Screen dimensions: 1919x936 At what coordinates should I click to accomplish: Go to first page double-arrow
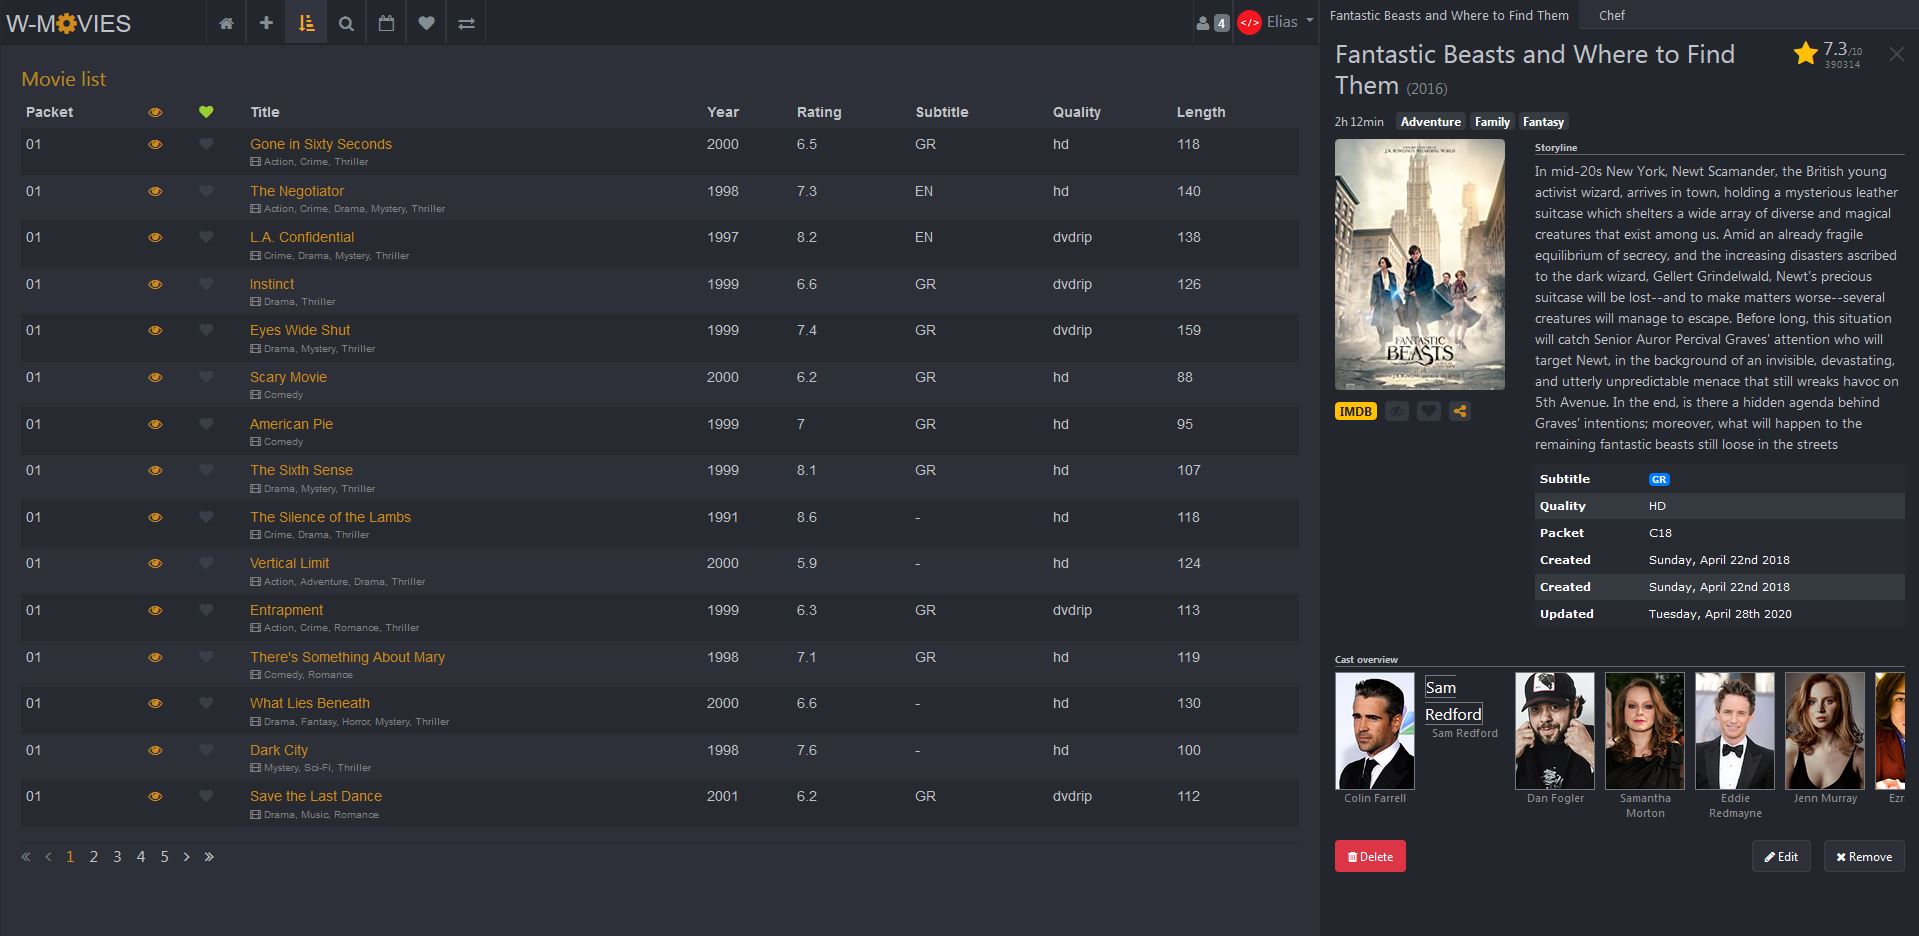click(26, 857)
